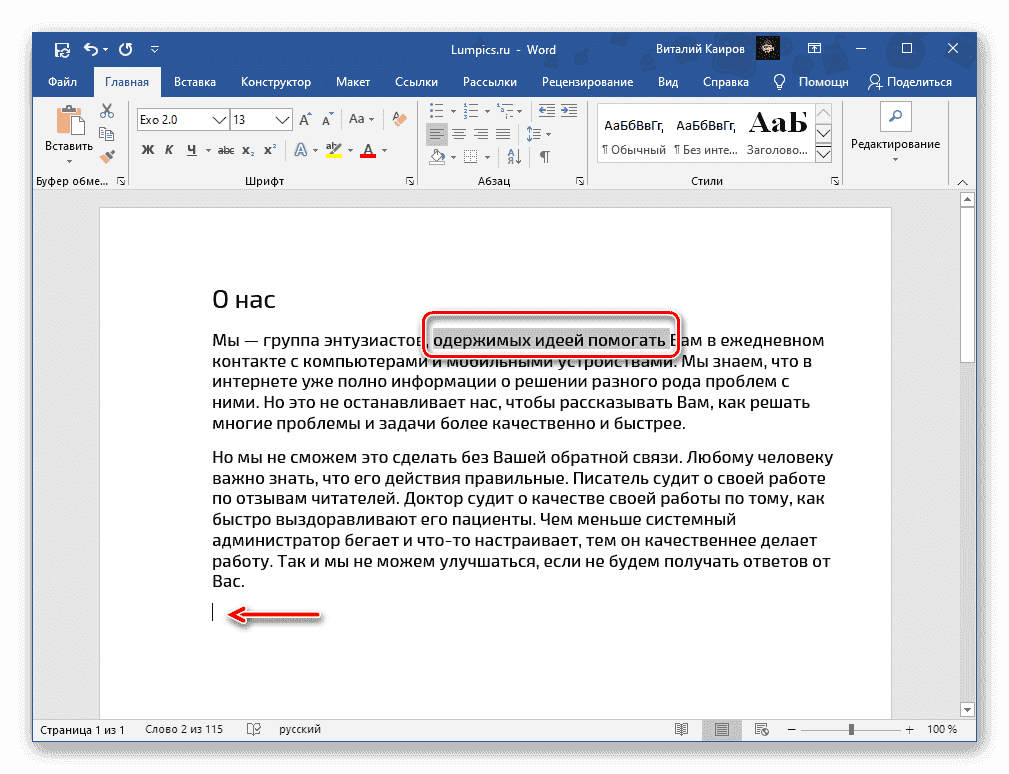Viewport: 1009px width, 774px height.
Task: Open the font size dropdown
Action: [x=283, y=119]
